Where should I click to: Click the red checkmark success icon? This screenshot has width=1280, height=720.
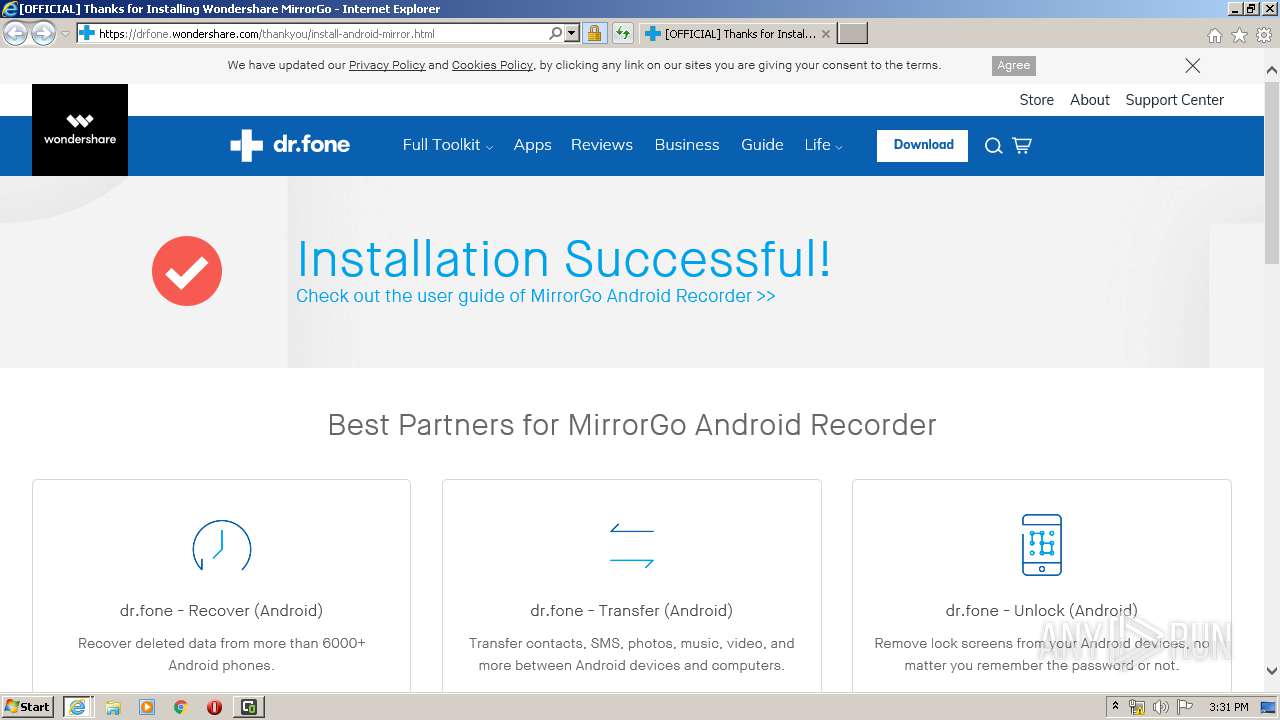tap(187, 271)
